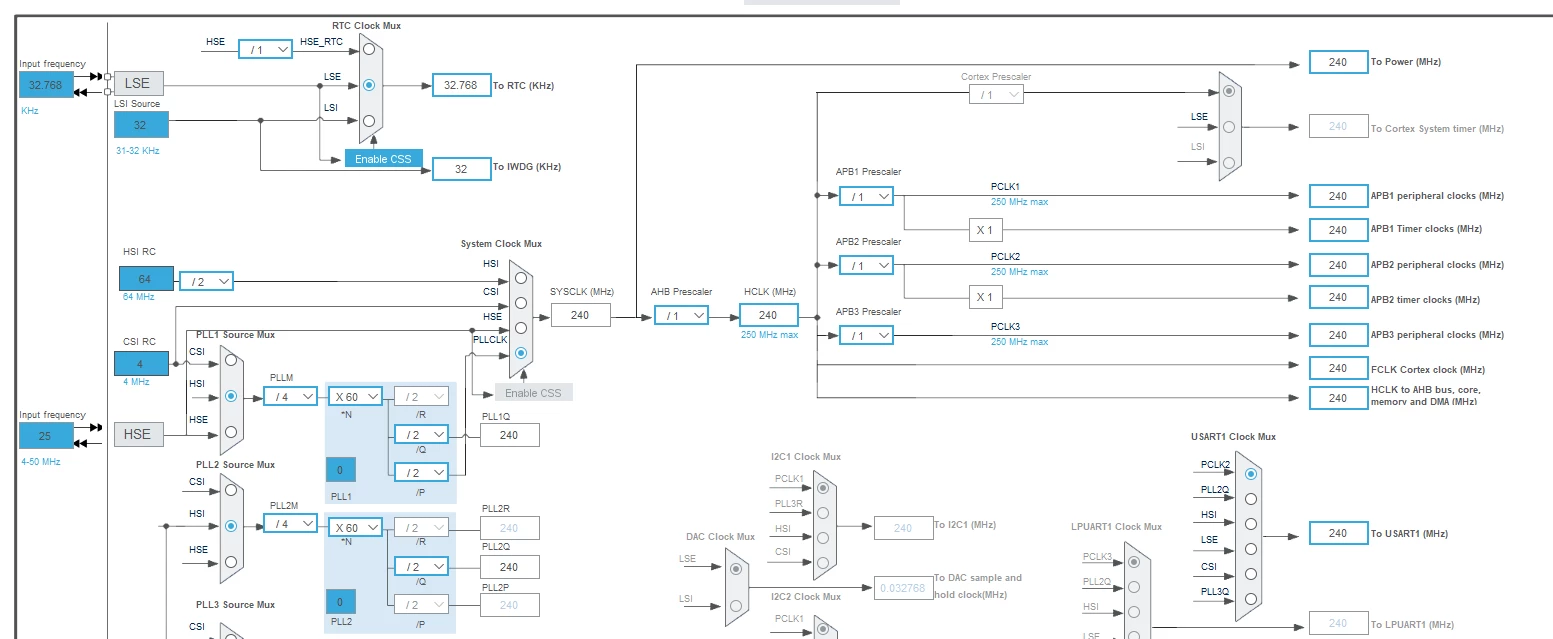Select HSE_RTC input in RTC Clock Mux
The image size is (1553, 639).
[x=369, y=49]
